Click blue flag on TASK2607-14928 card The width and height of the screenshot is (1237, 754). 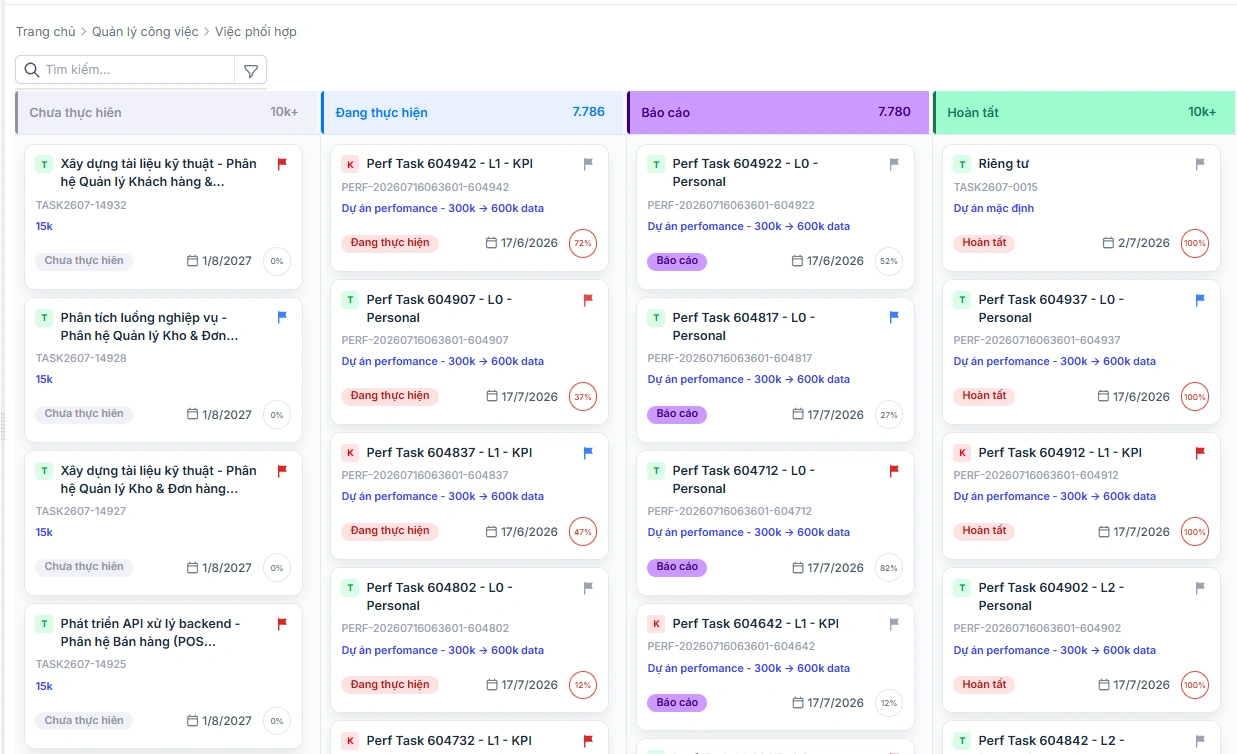[282, 317]
